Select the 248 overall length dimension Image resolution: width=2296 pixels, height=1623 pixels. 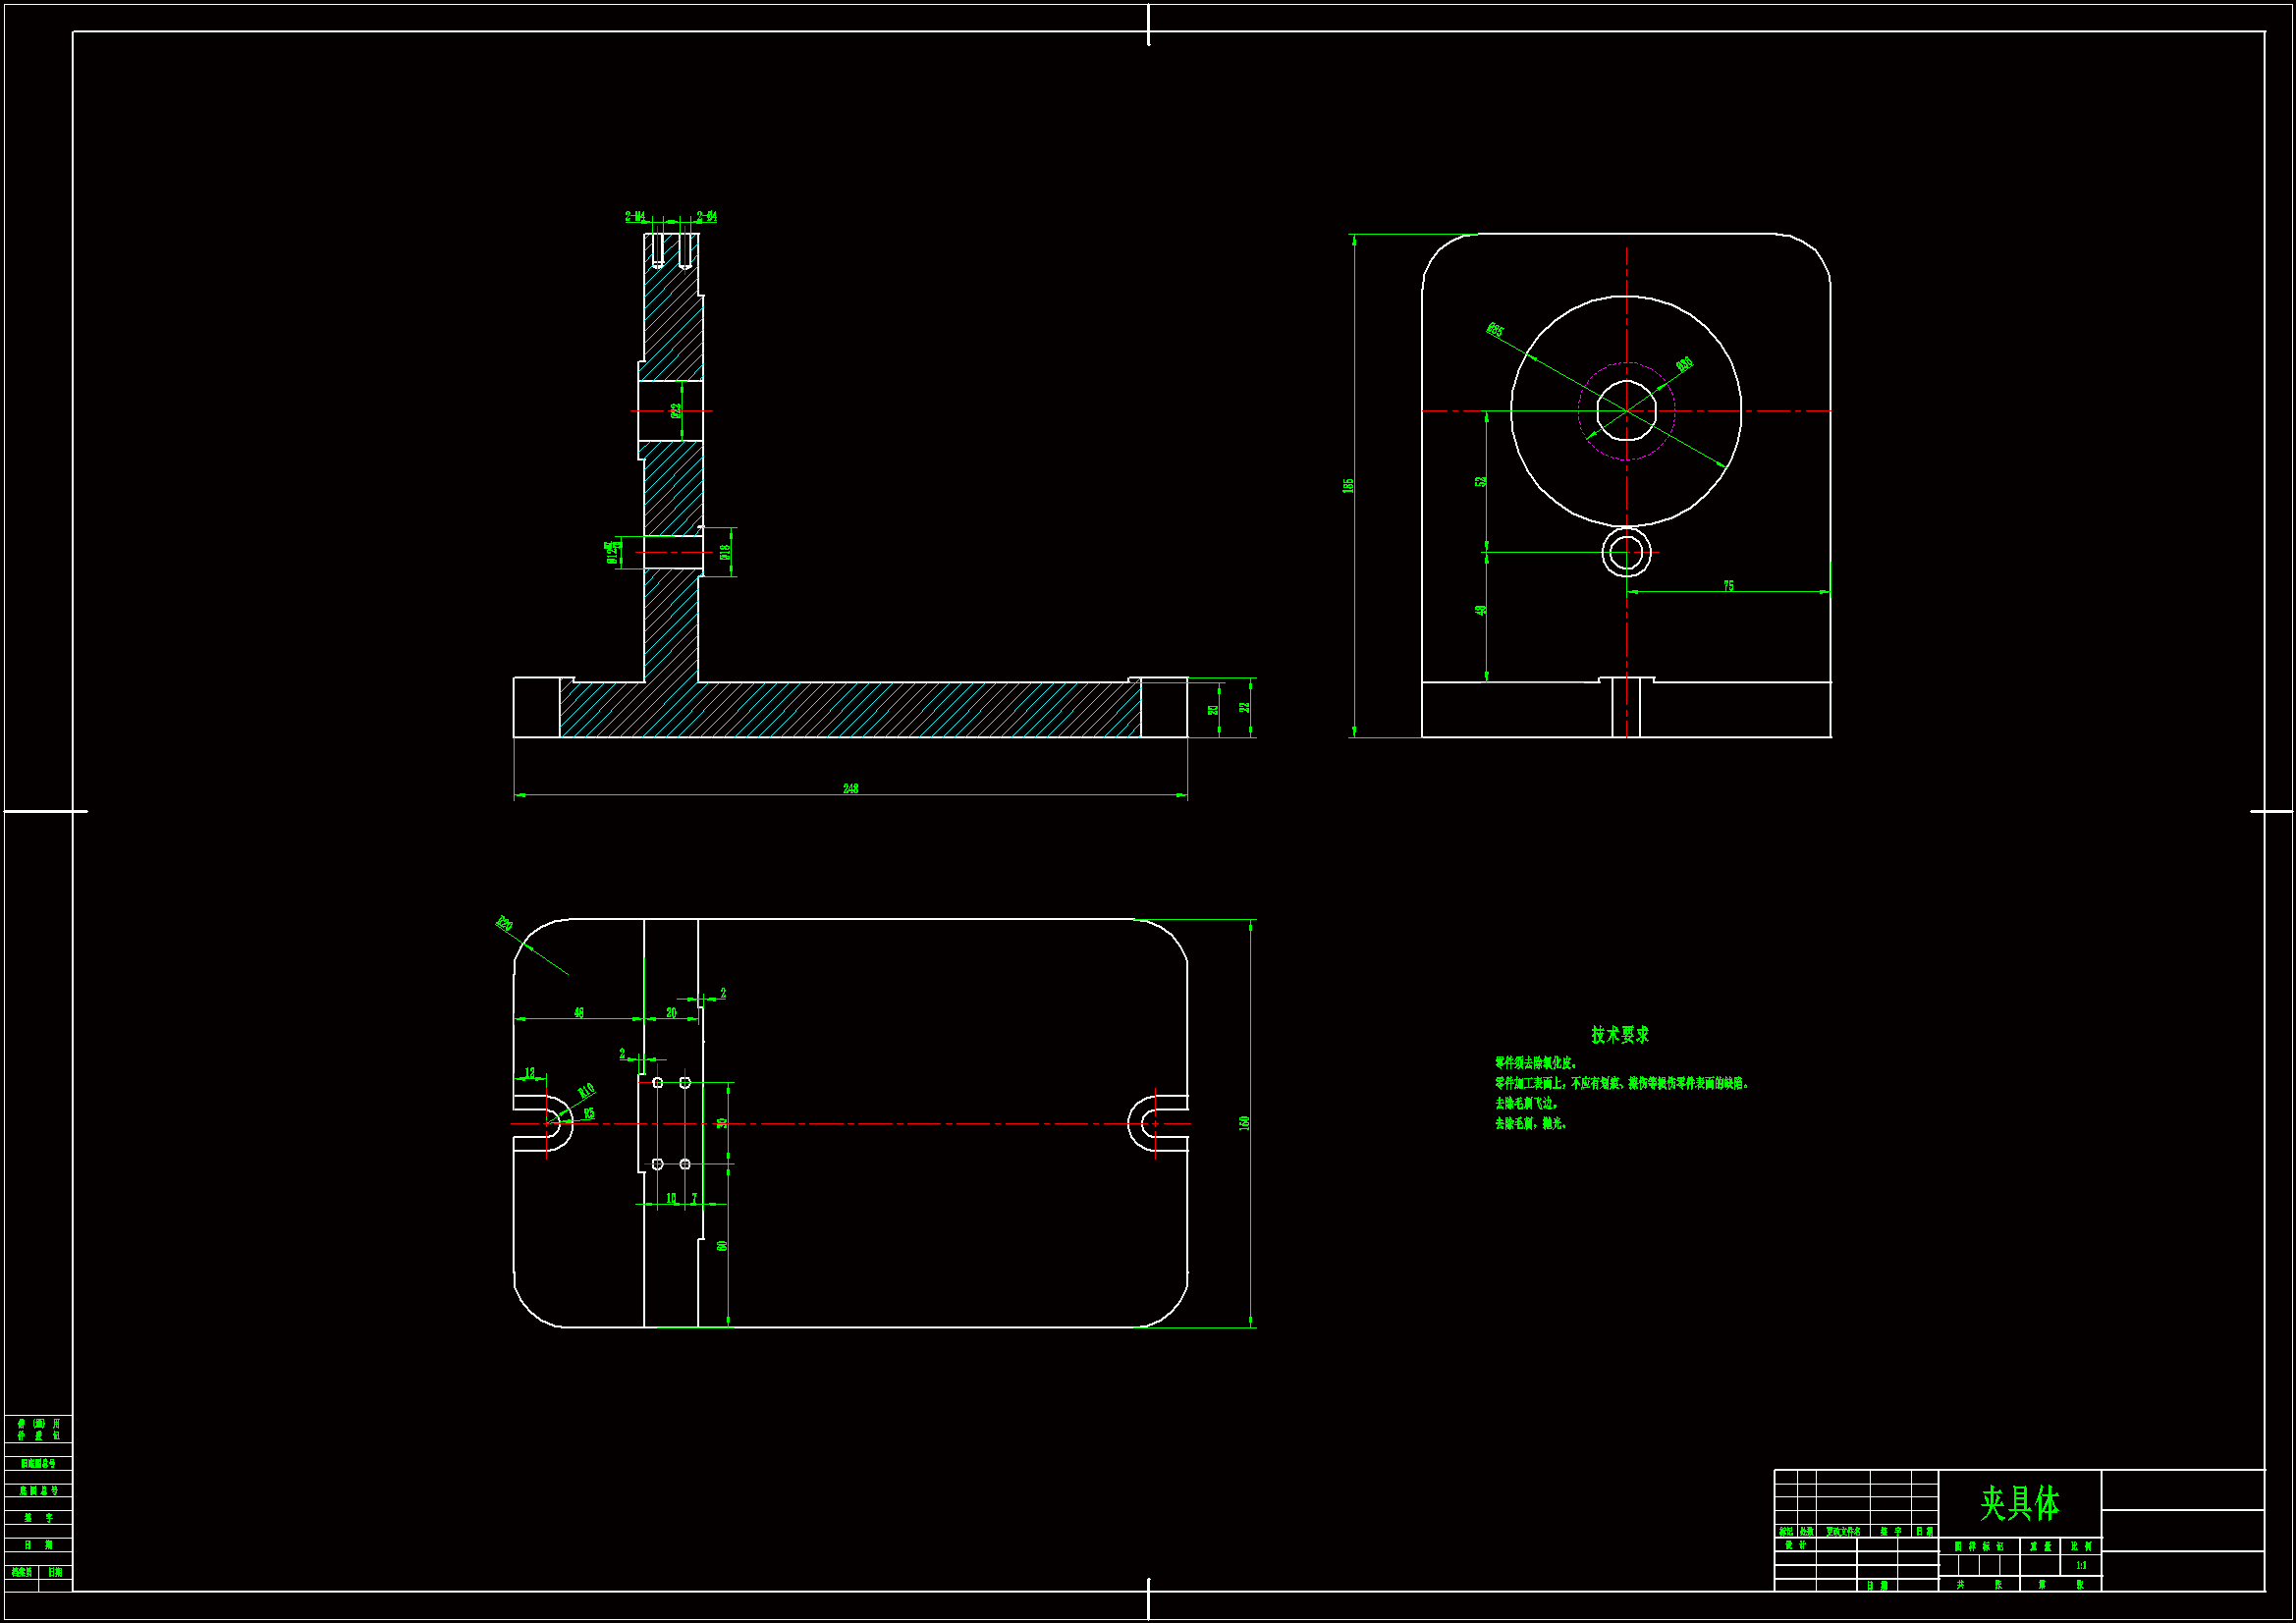pyautogui.click(x=850, y=789)
